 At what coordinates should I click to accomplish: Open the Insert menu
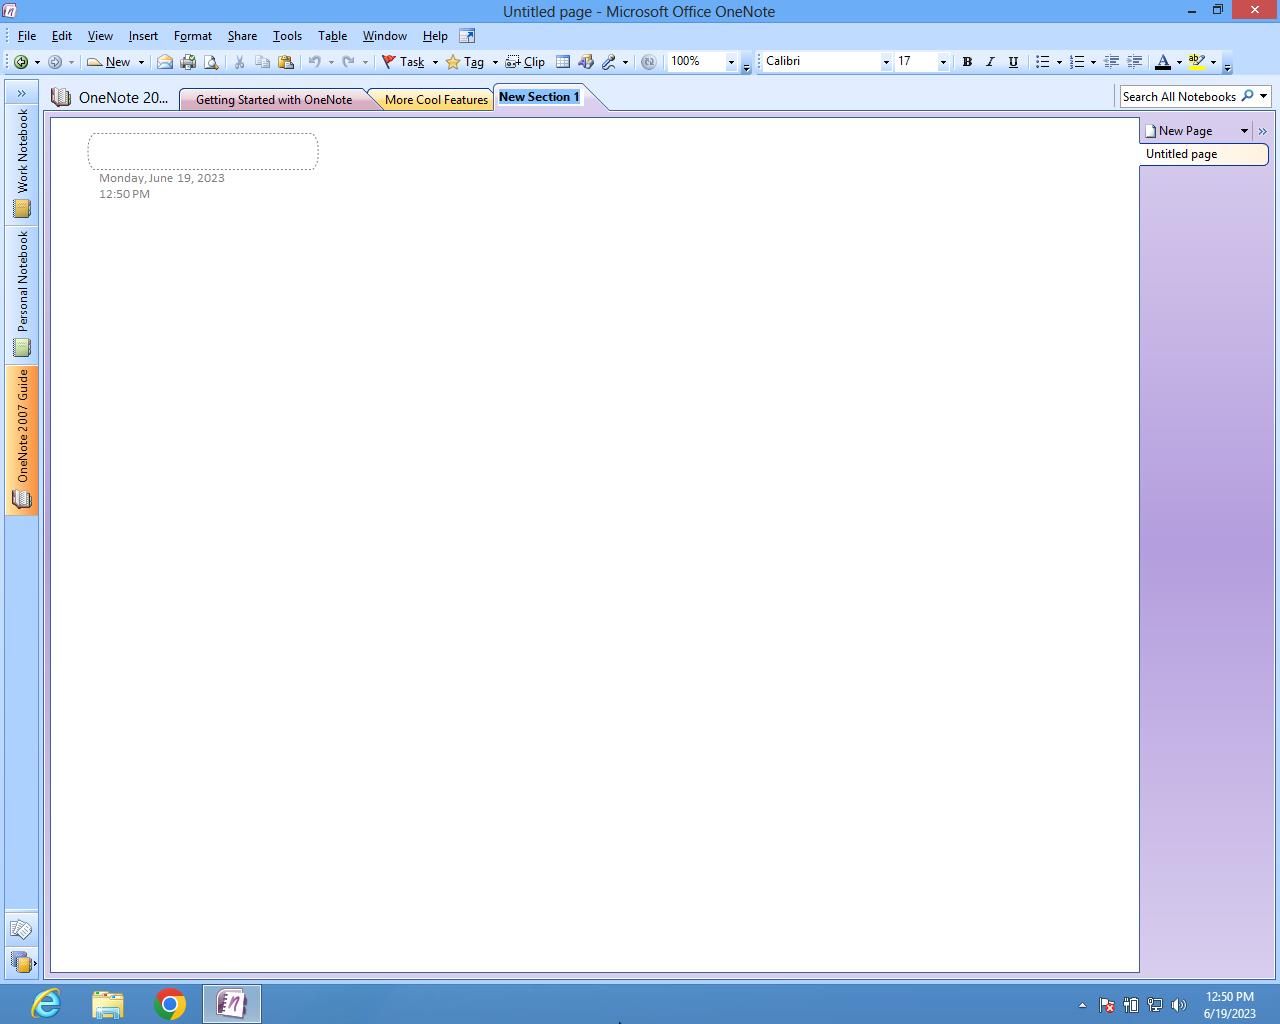click(143, 36)
